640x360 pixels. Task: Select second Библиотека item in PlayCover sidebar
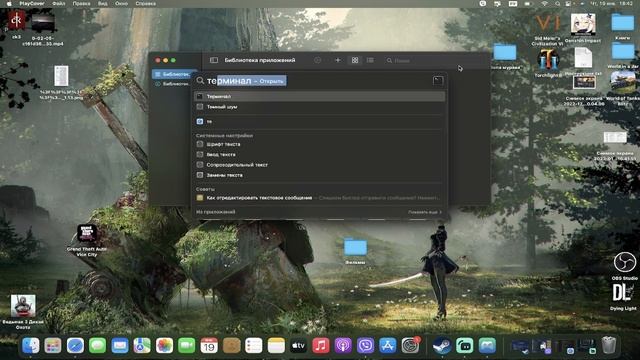174,84
